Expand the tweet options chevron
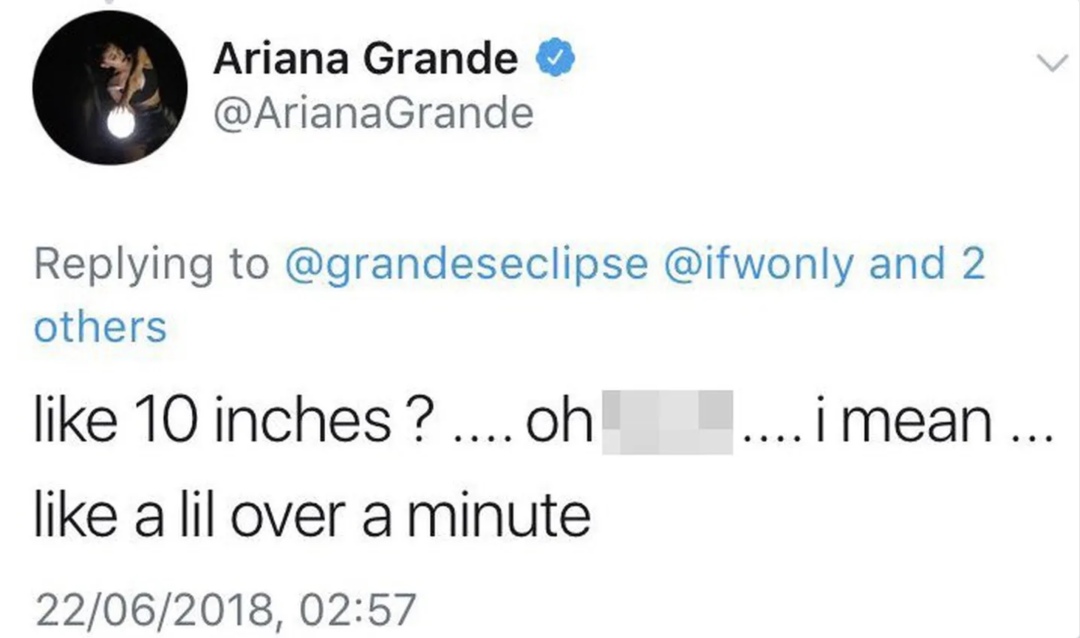The width and height of the screenshot is (1080, 638). (1052, 63)
